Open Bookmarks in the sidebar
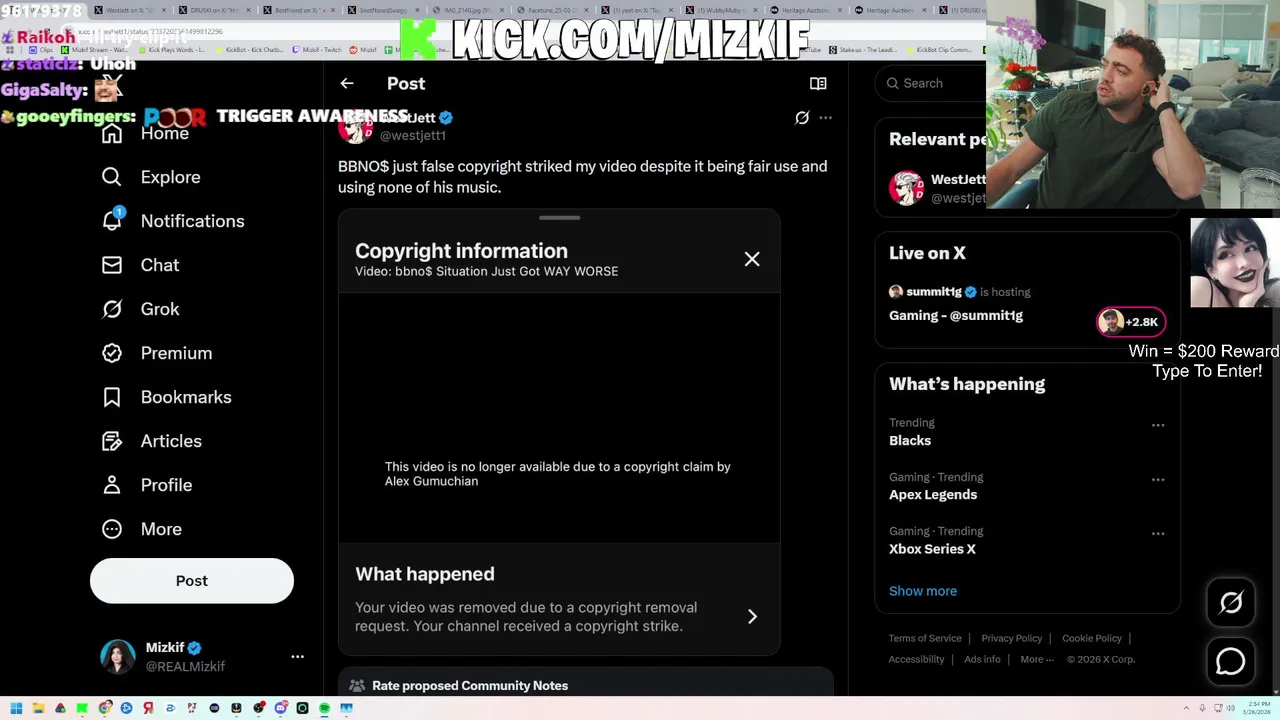The image size is (1280, 720). click(x=166, y=397)
